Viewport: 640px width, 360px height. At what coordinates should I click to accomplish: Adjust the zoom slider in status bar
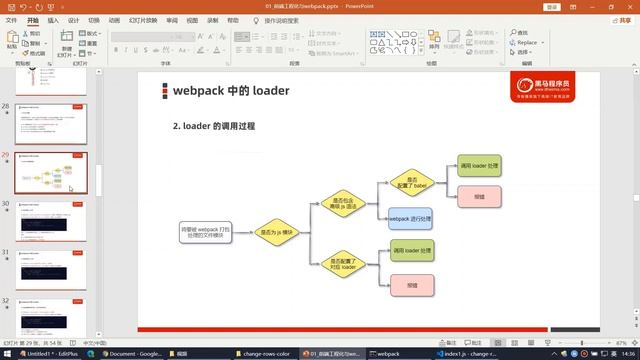pyautogui.click(x=582, y=343)
